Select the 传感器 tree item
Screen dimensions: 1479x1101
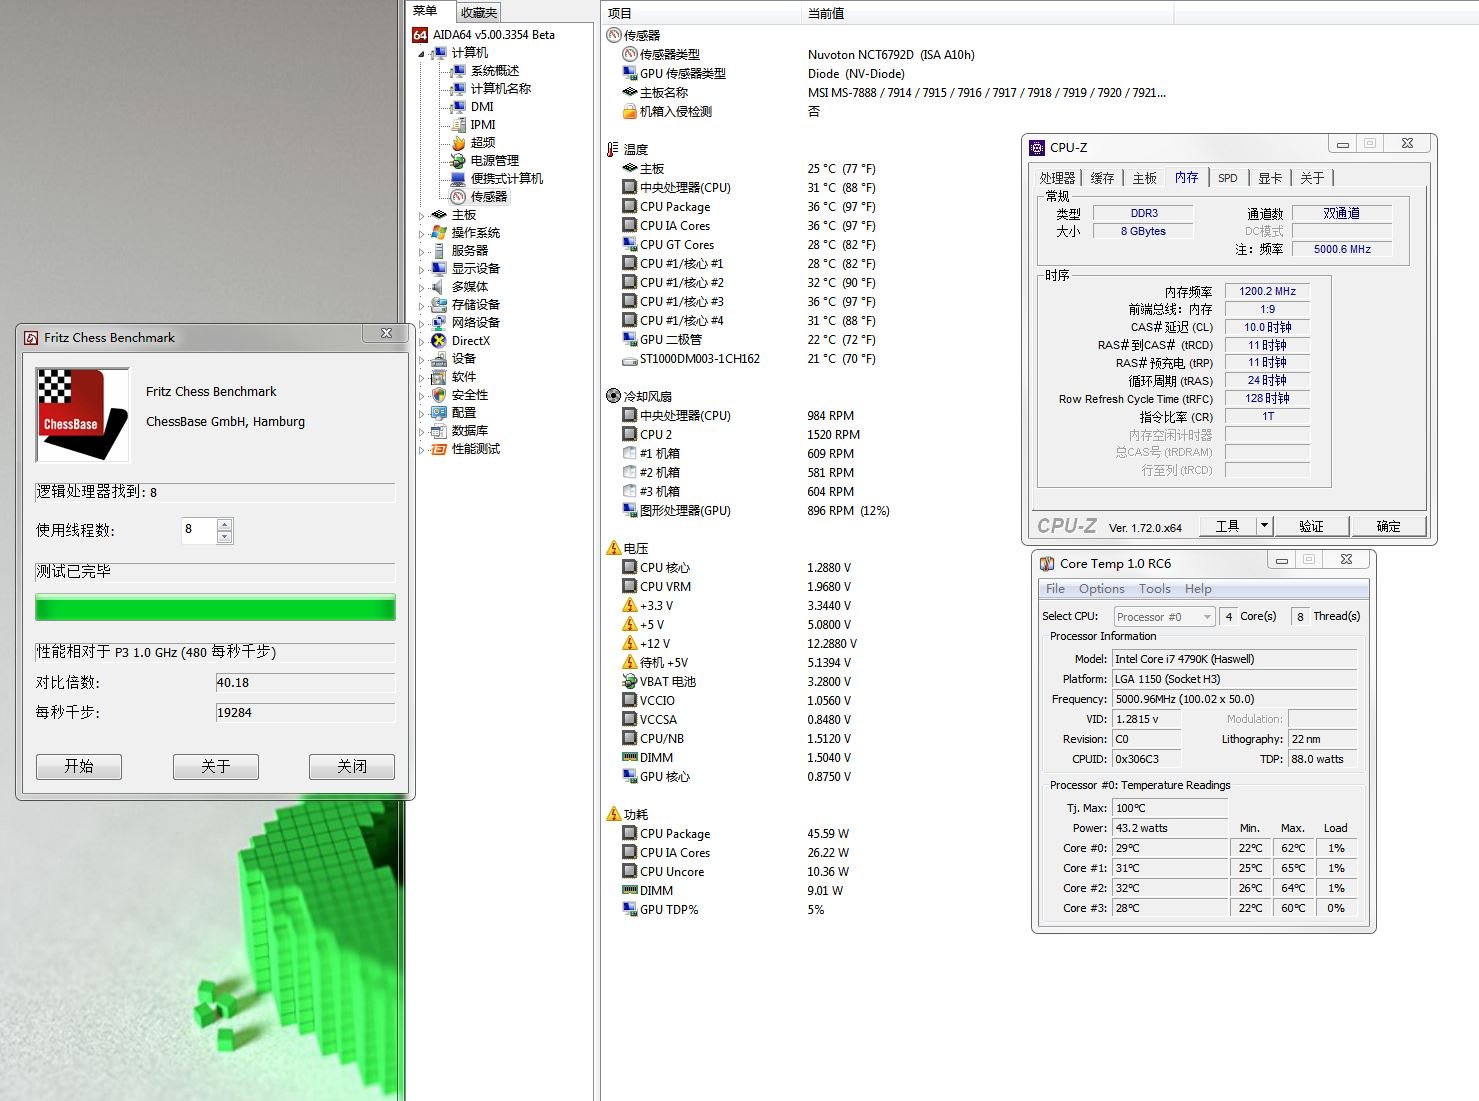[489, 197]
